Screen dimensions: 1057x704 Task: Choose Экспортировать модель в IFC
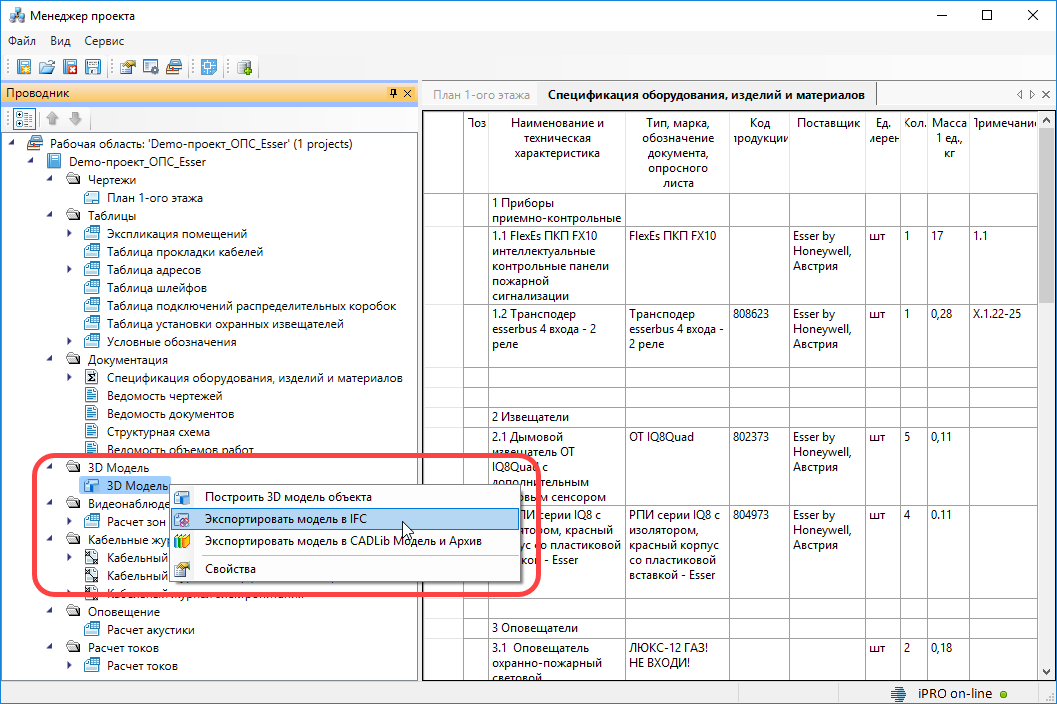pyautogui.click(x=344, y=519)
